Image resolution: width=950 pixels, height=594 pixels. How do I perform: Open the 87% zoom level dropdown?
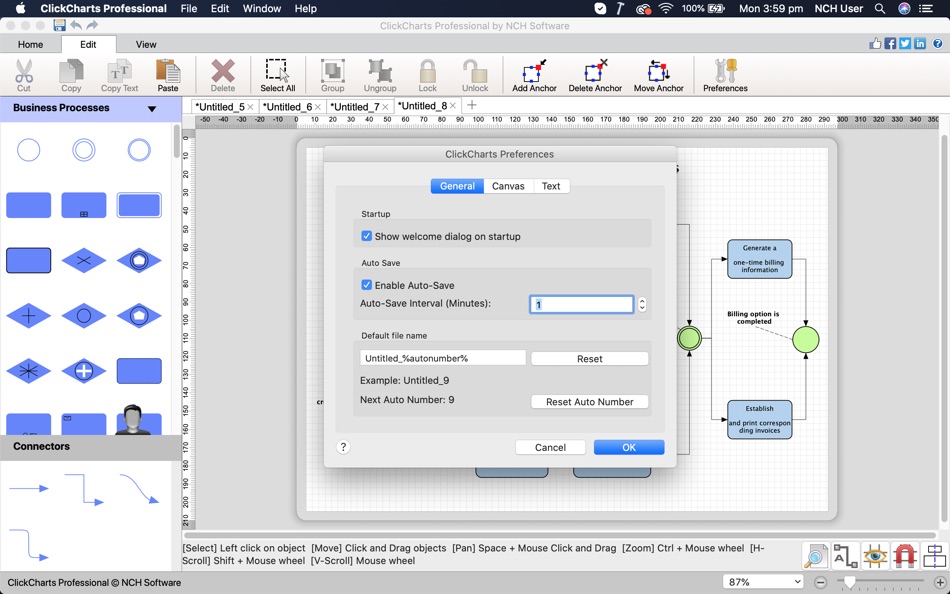pyautogui.click(x=765, y=582)
